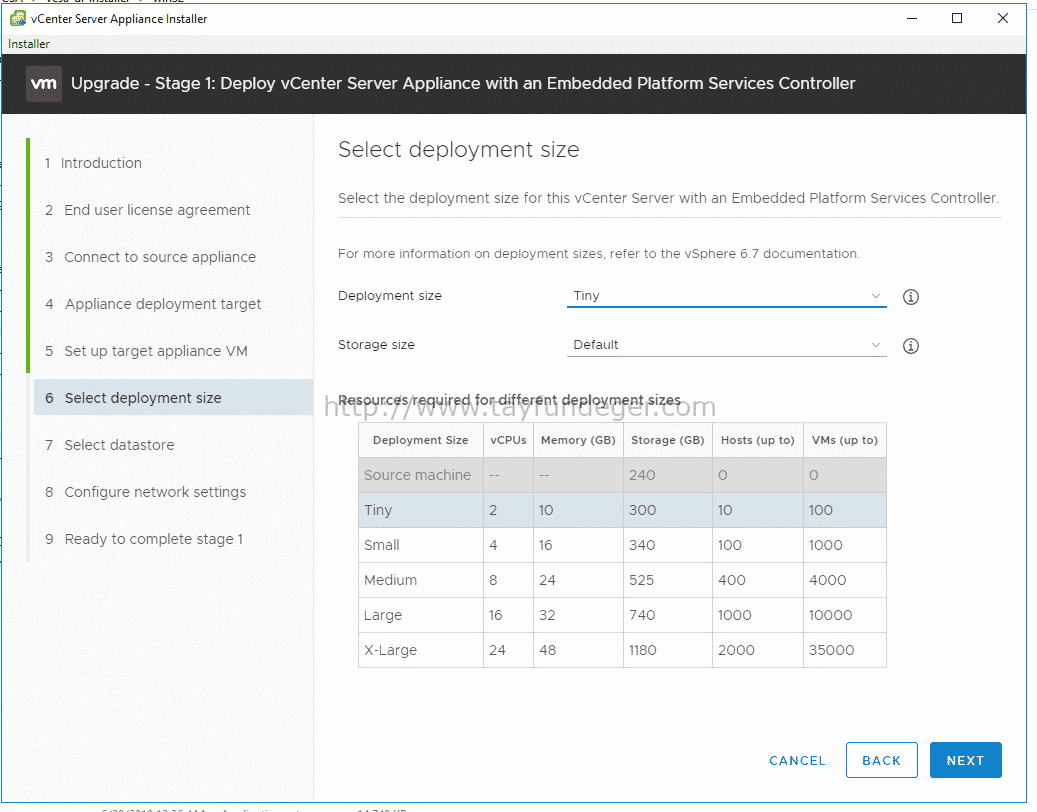Select step 7 Select datastore
The height and width of the screenshot is (812, 1037).
pyautogui.click(x=109, y=445)
